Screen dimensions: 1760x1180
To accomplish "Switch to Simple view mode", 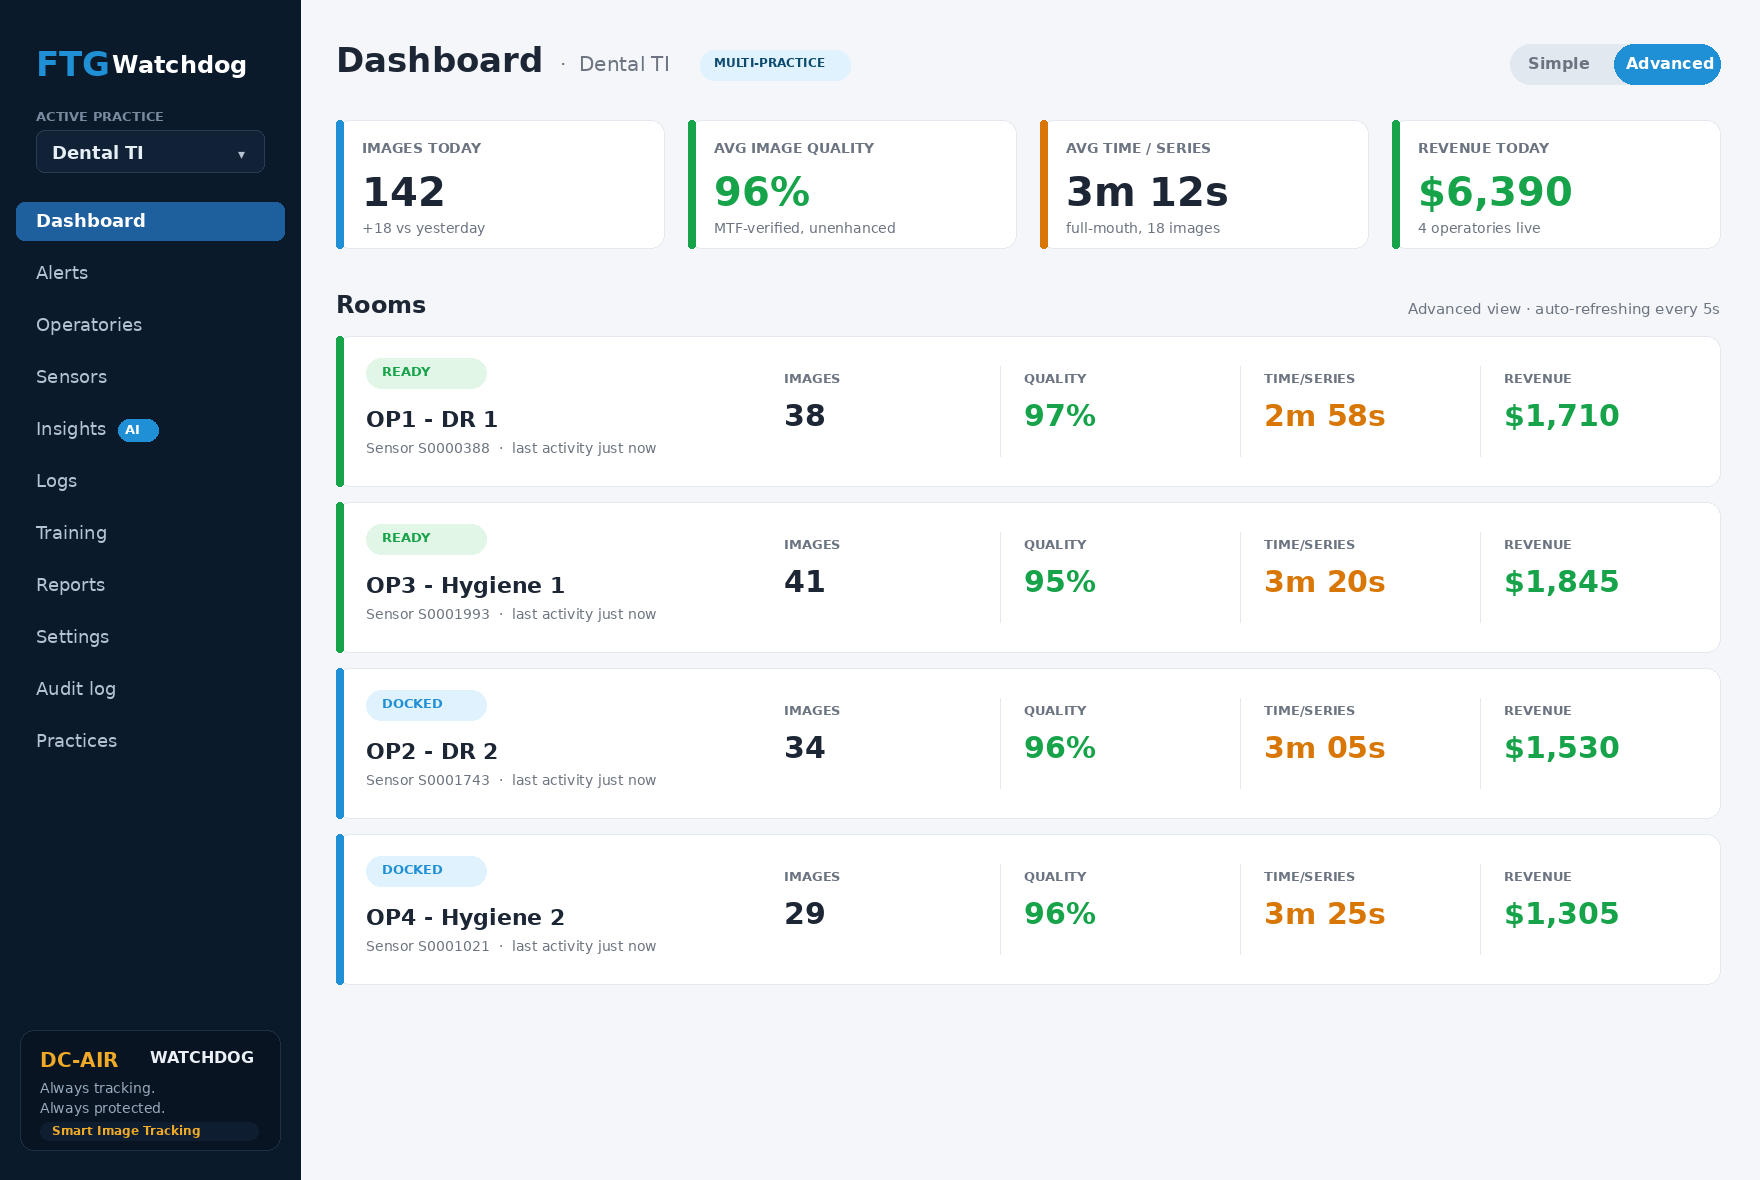I will 1558,64.
